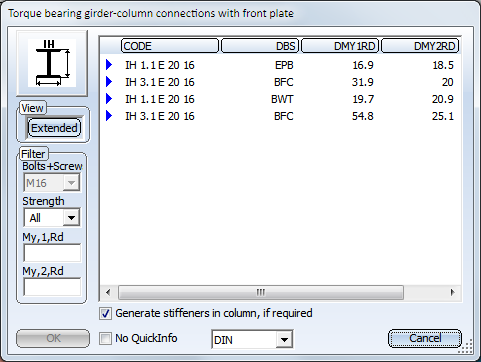Image resolution: width=481 pixels, height=362 pixels.
Task: Click the Cancel button
Action: click(x=425, y=338)
